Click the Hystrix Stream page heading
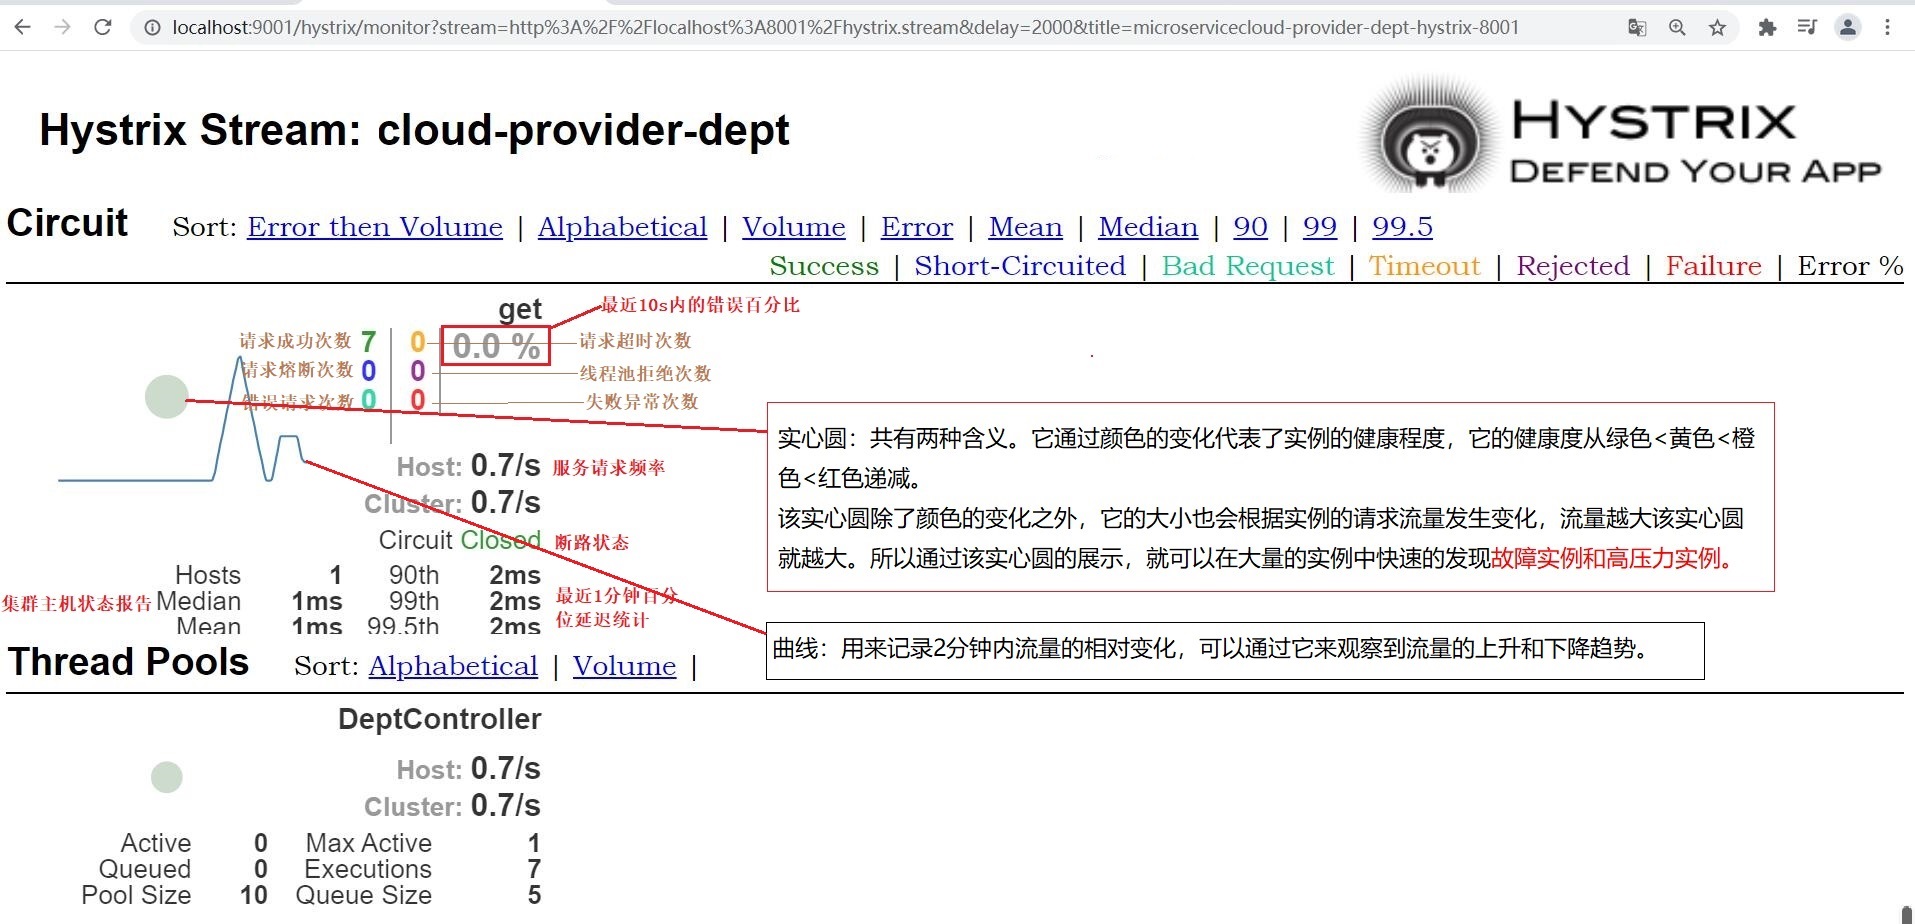Viewport: 1915px width, 924px height. click(x=414, y=130)
